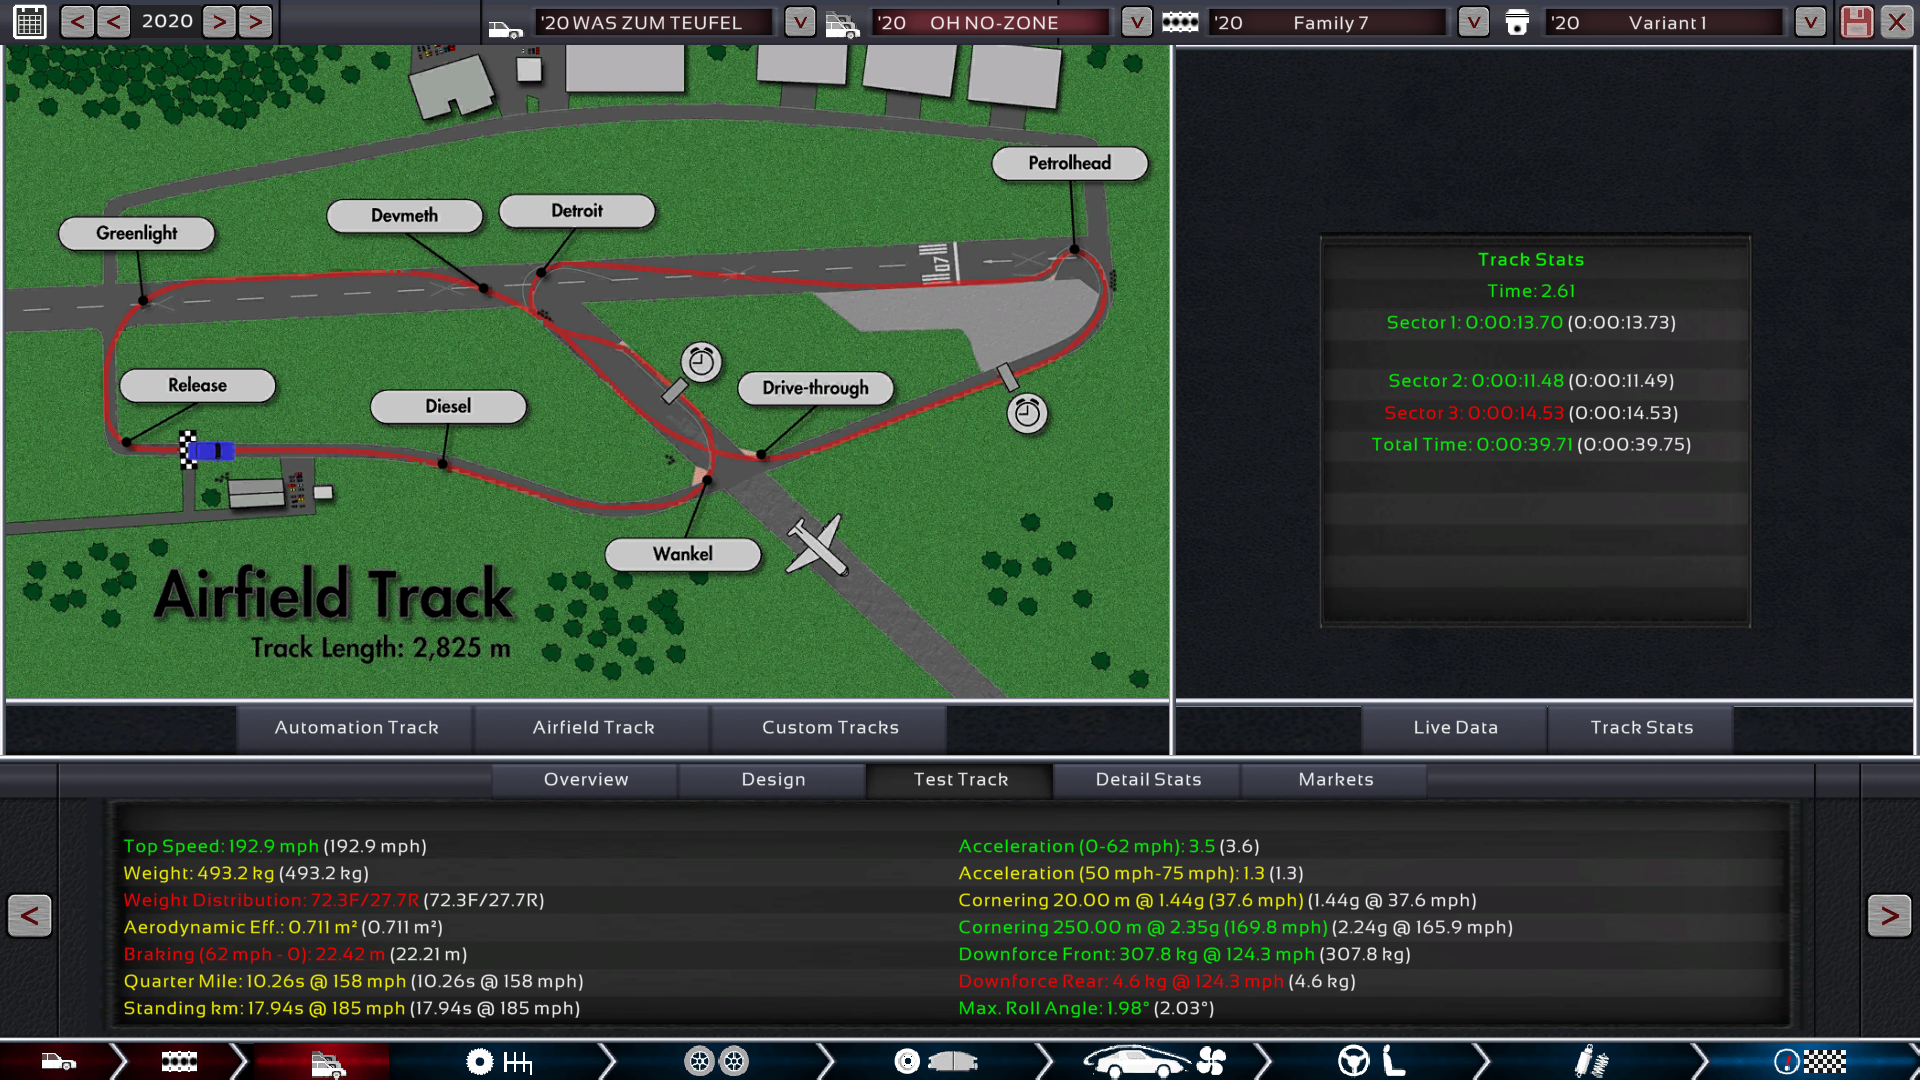The width and height of the screenshot is (1920, 1080).
Task: Expand the OH NO-ZONE trim dropdown
Action: 1136,22
